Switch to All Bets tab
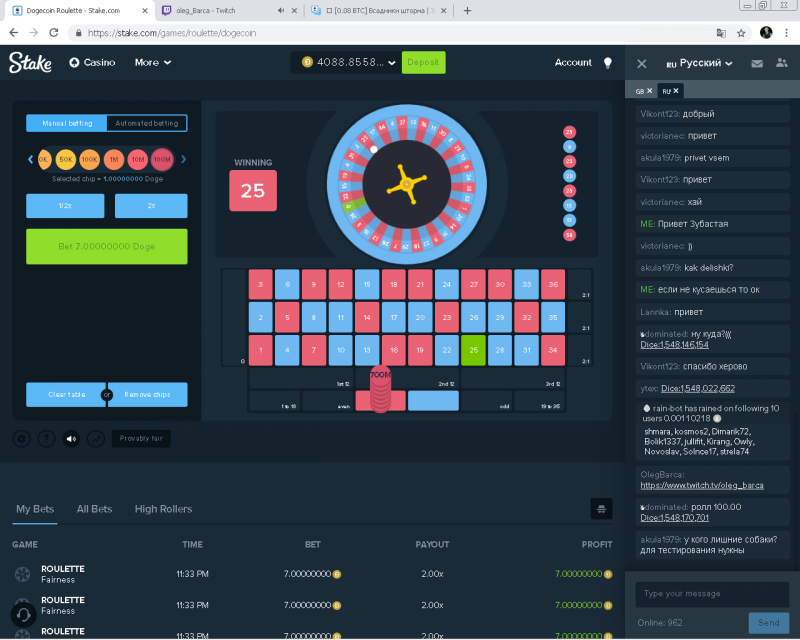The height and width of the screenshot is (640, 800). (94, 509)
